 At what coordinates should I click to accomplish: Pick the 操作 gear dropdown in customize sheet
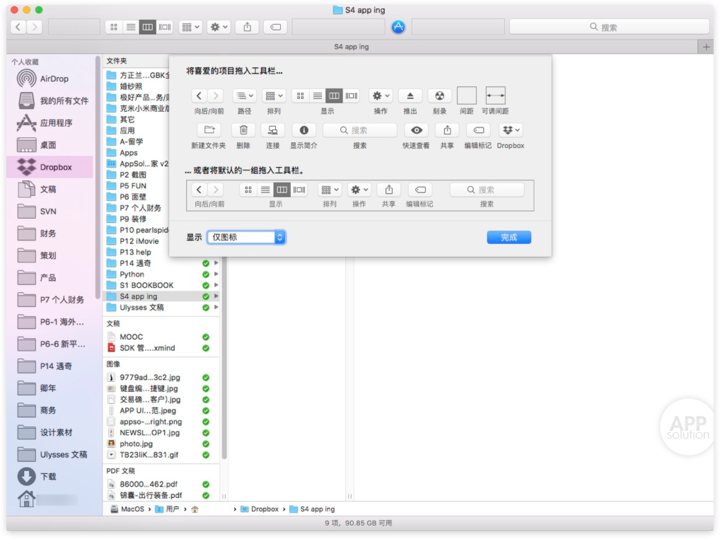[x=381, y=96]
